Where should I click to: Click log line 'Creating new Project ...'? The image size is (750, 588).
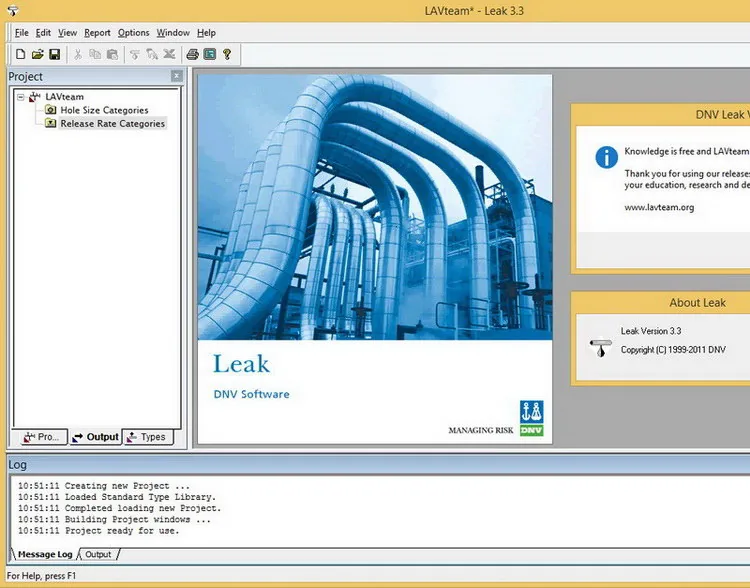coord(104,486)
